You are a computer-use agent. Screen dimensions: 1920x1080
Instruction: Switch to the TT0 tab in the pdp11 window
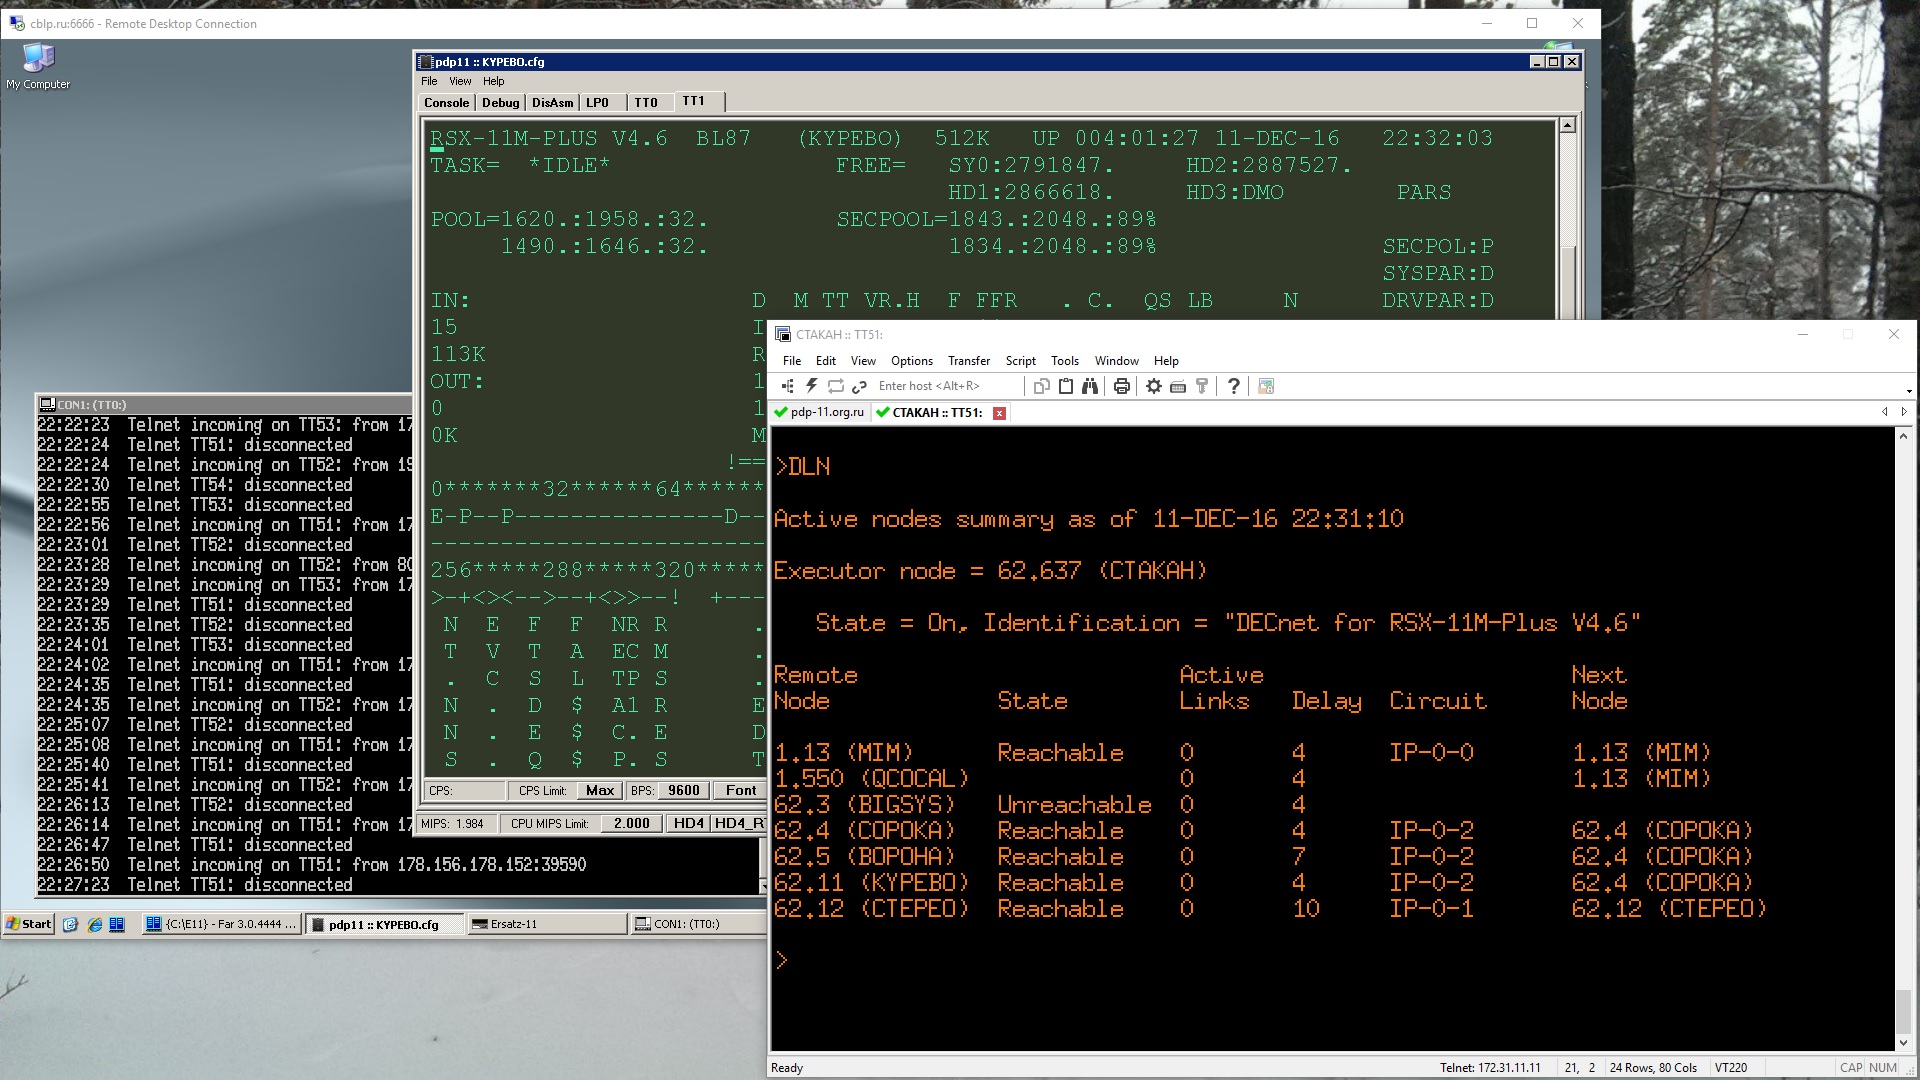coord(645,102)
